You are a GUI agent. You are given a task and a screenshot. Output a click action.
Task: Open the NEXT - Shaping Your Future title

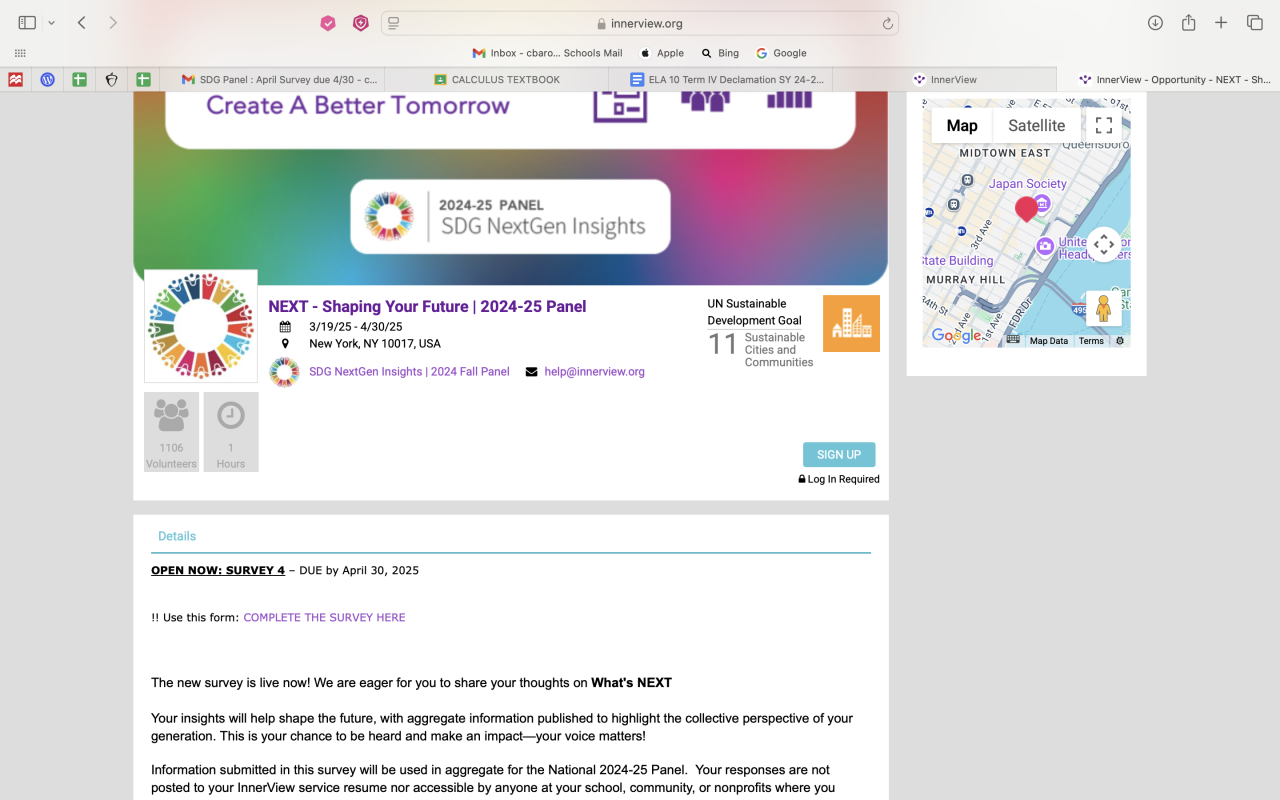(427, 307)
